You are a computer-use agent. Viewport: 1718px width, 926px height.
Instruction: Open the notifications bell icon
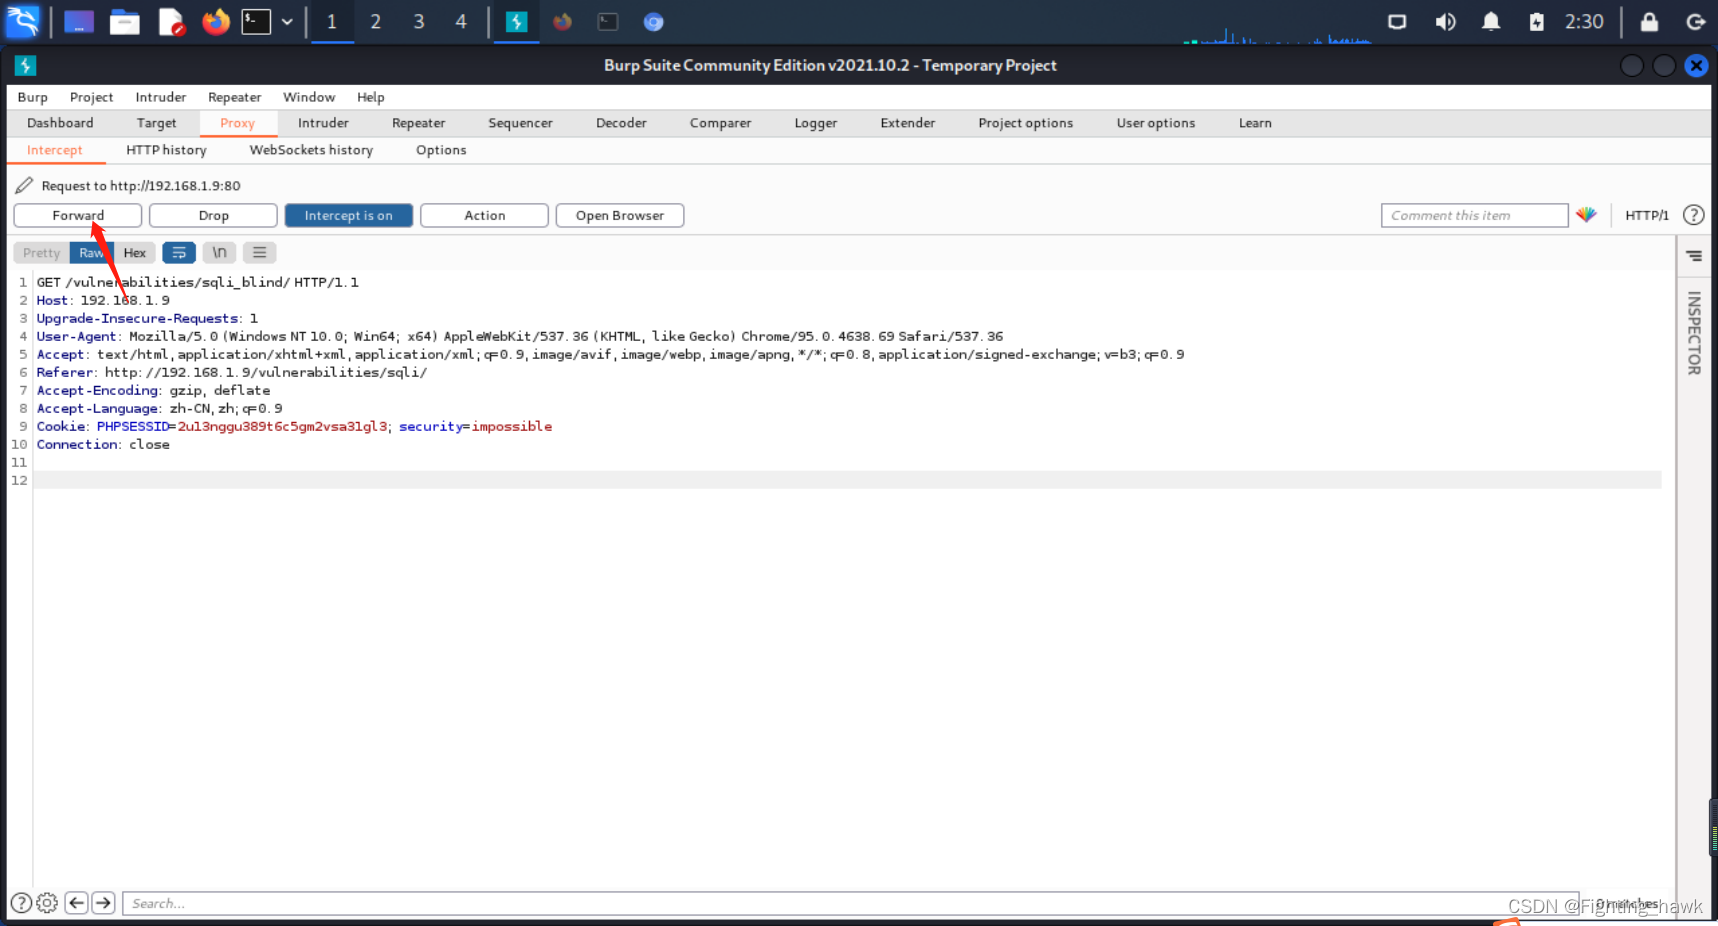[1491, 22]
